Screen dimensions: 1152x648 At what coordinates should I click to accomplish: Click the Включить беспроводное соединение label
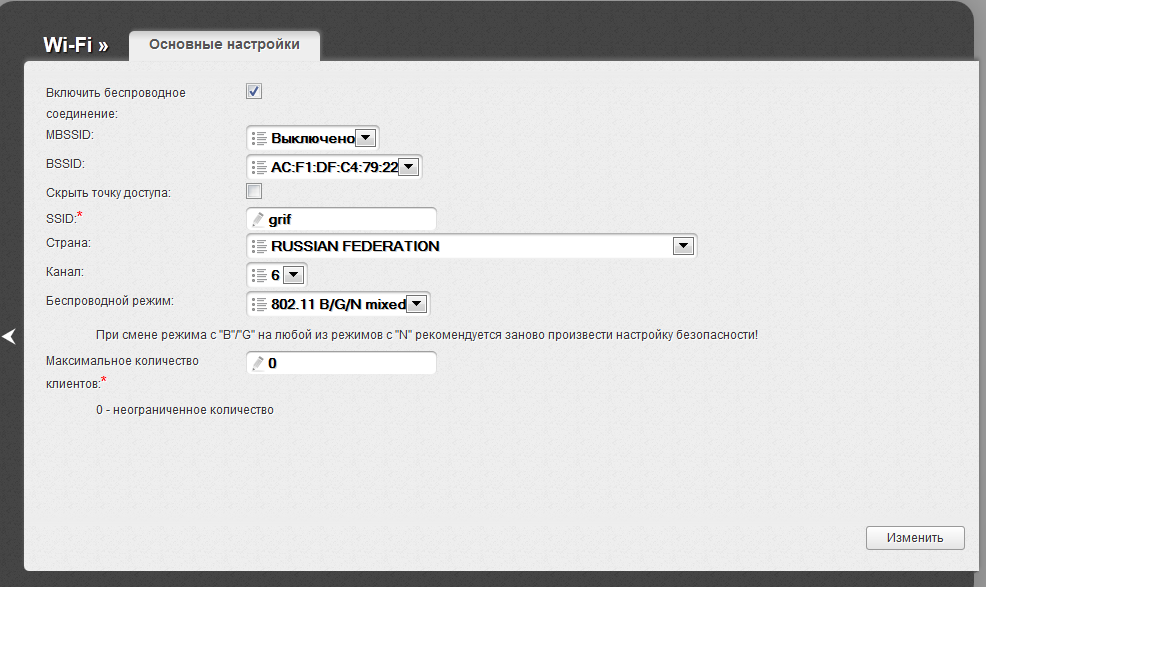pos(115,103)
